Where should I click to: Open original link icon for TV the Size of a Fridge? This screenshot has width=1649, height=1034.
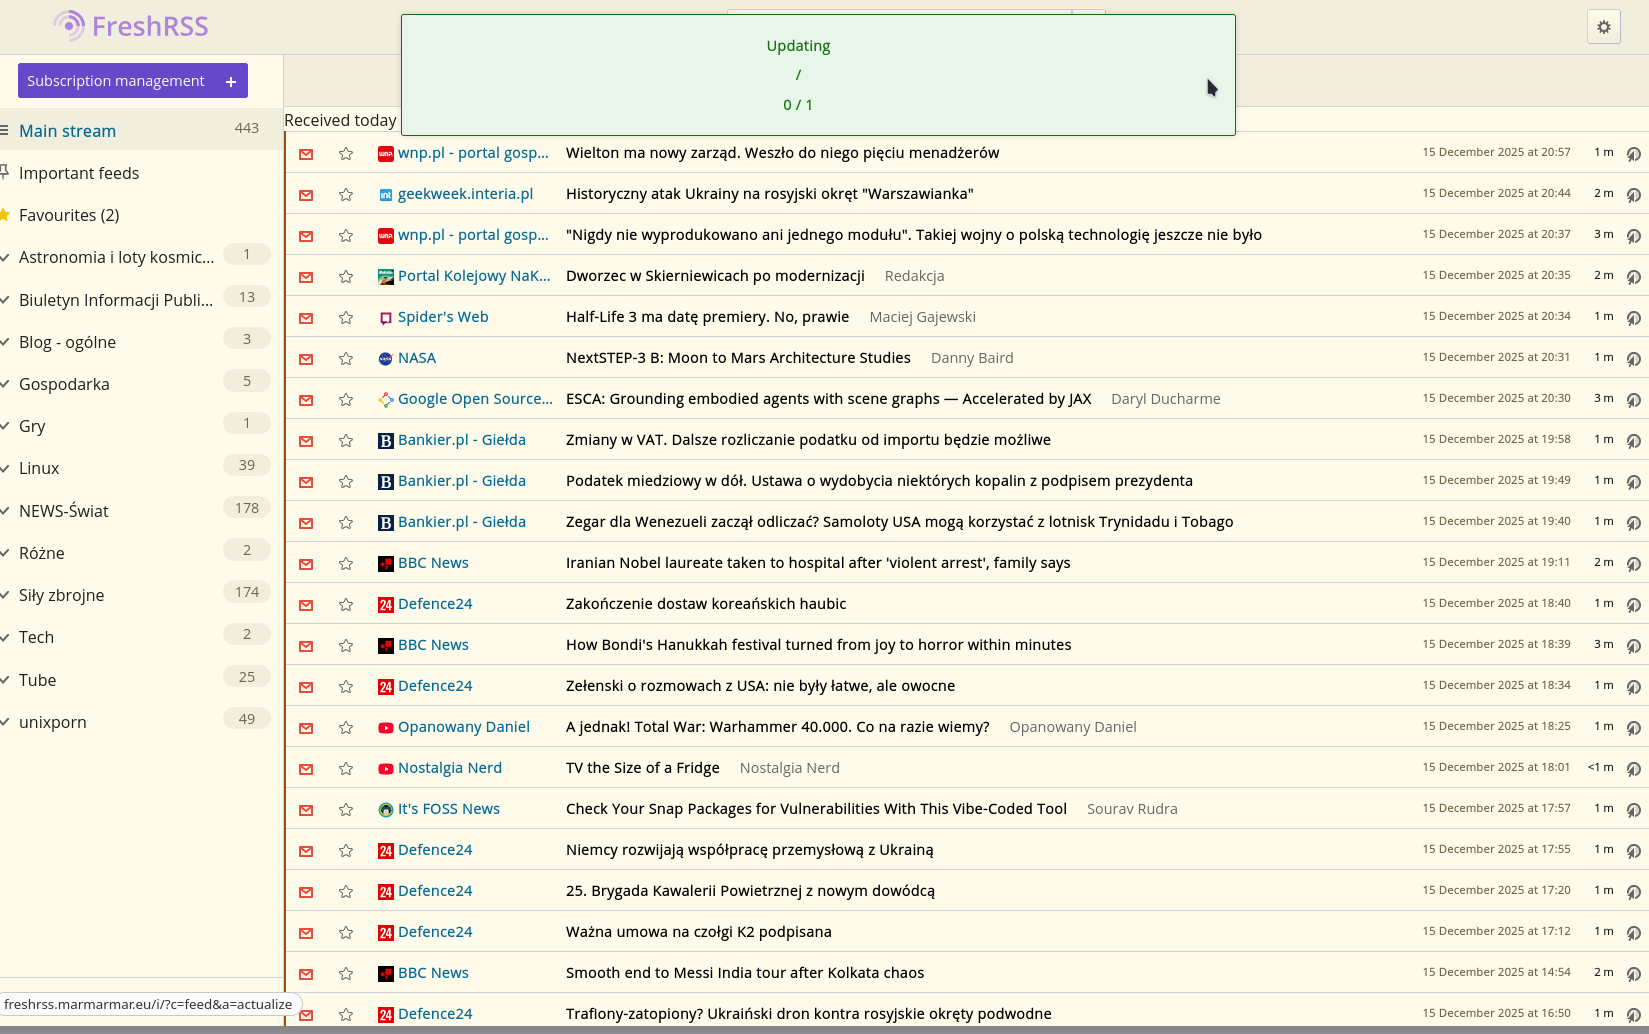click(1633, 768)
